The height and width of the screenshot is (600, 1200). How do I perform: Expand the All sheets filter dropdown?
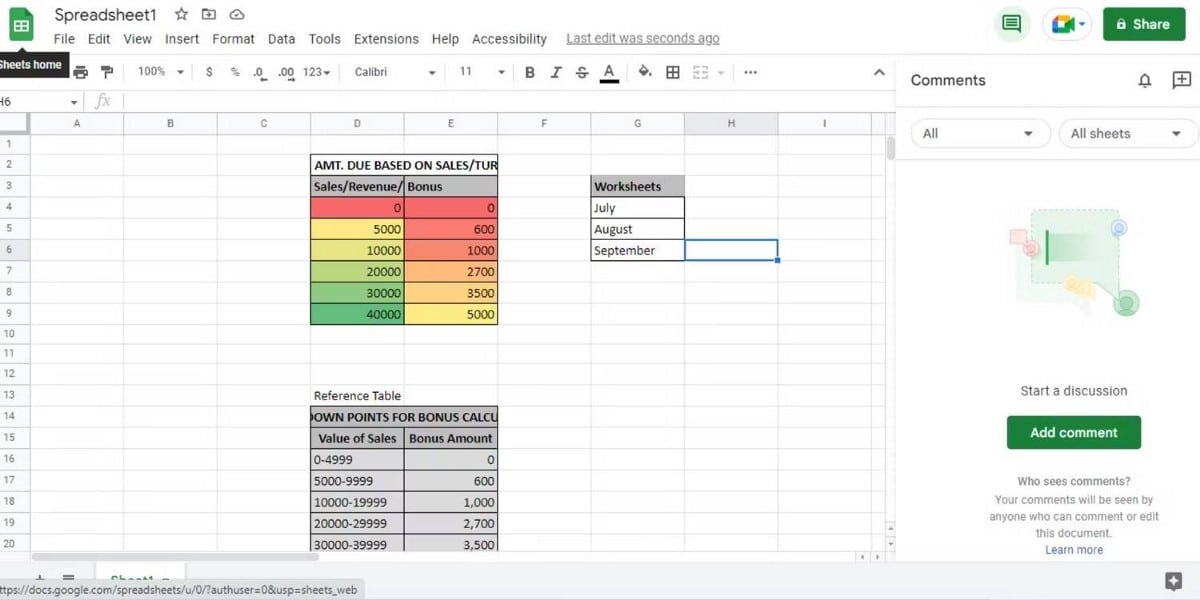coord(1126,134)
